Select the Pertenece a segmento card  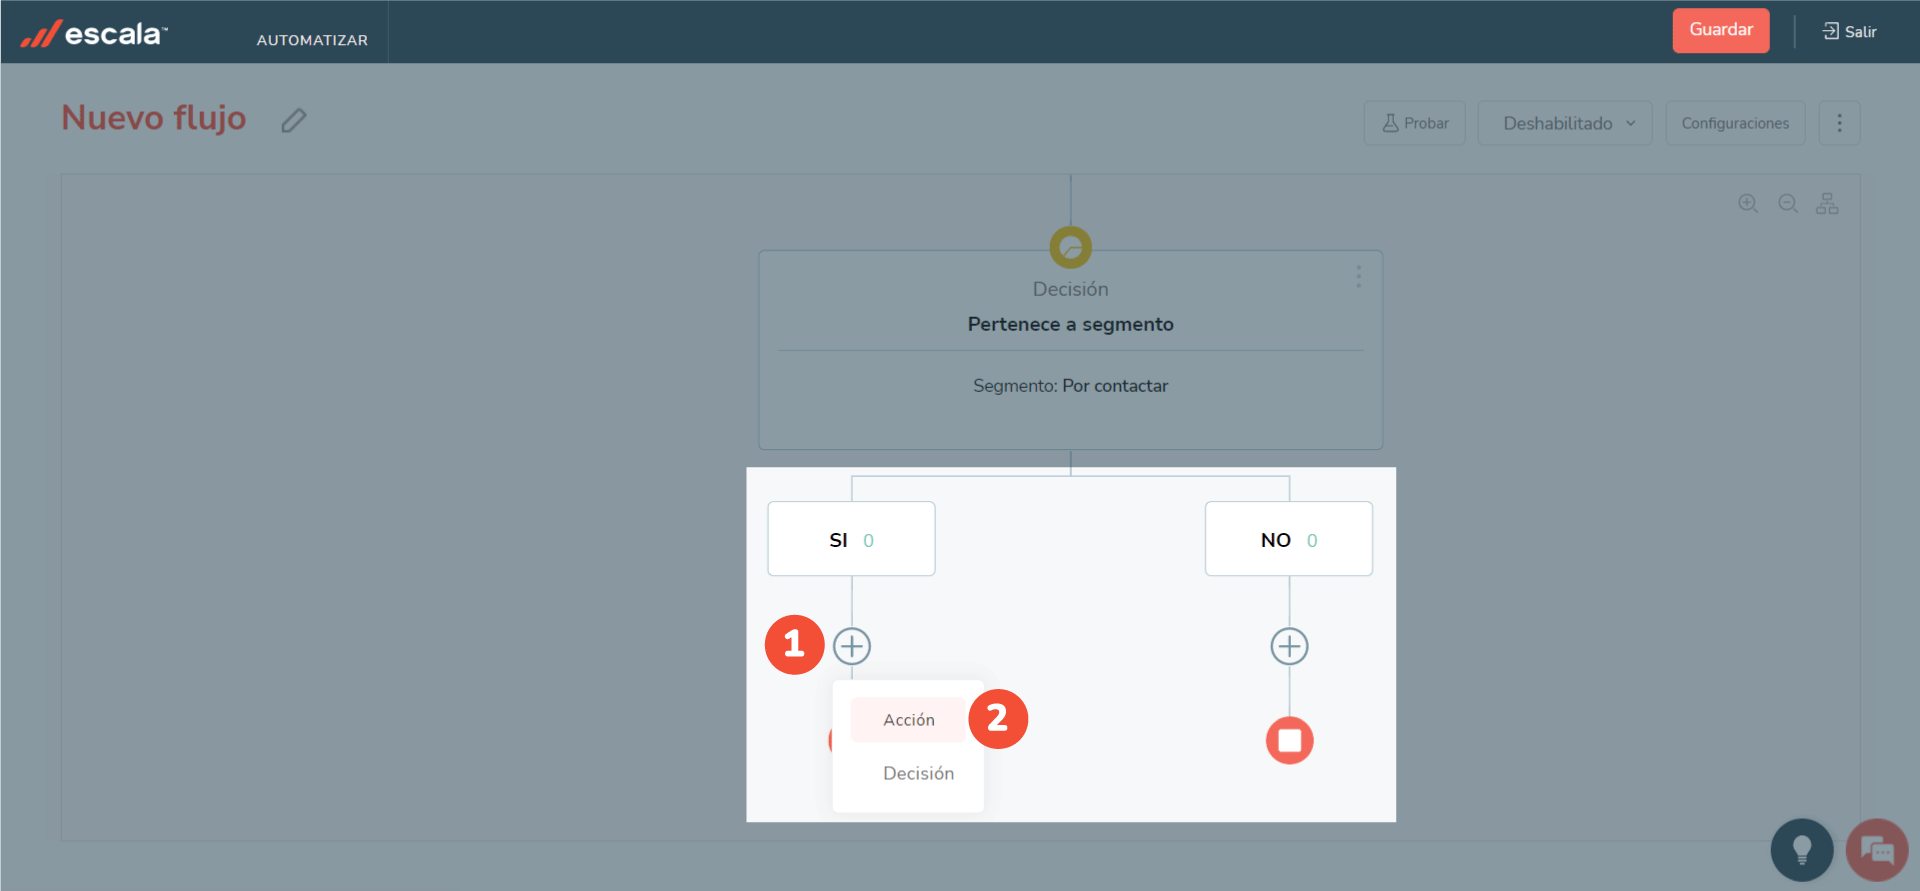[1070, 350]
